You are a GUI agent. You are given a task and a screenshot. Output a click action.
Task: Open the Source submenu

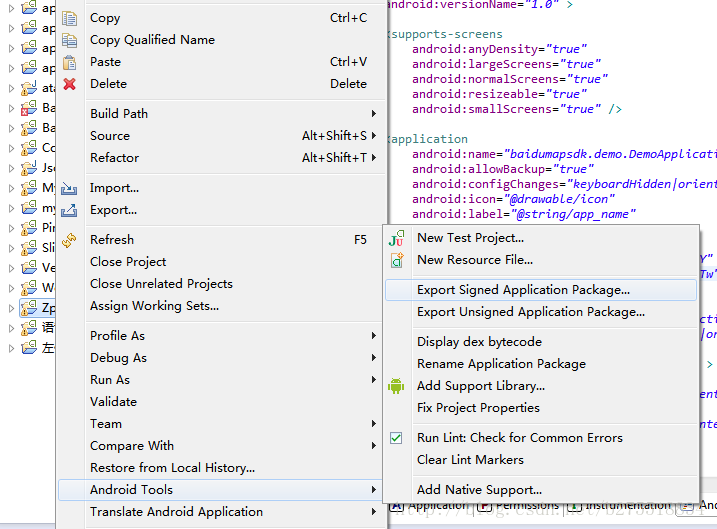222,136
